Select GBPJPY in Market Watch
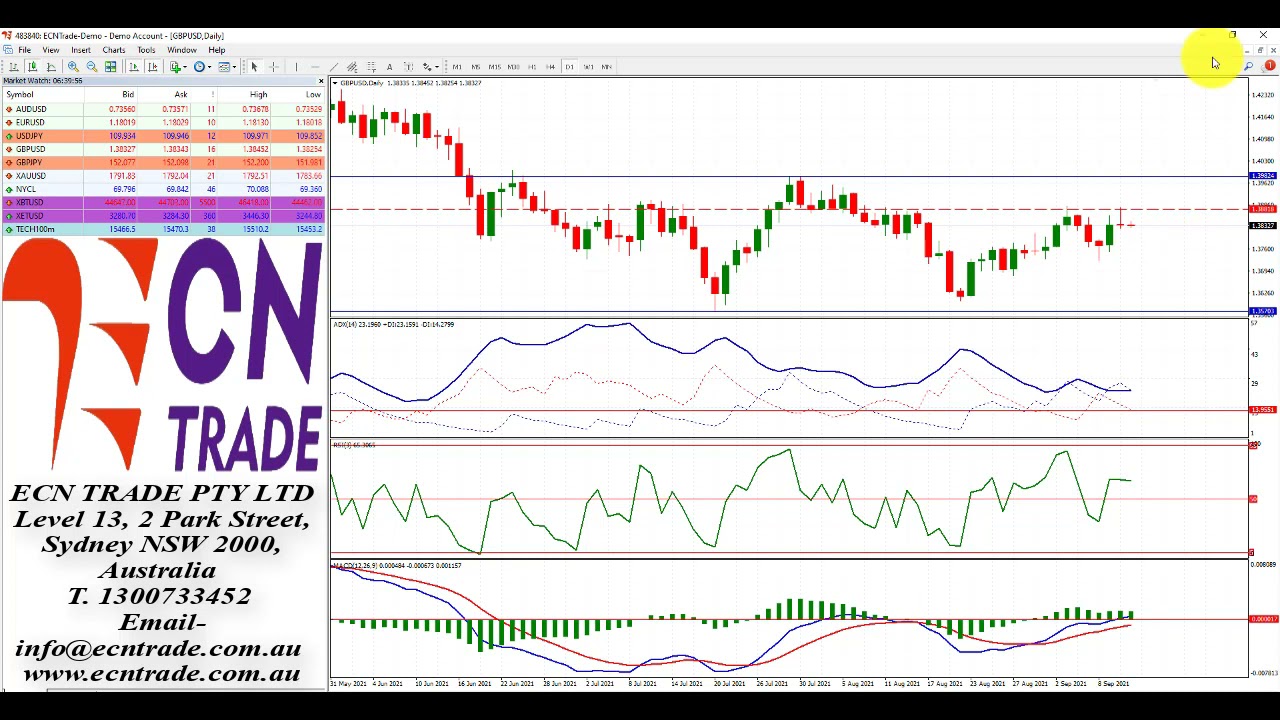Viewport: 1280px width, 720px height. (x=163, y=162)
